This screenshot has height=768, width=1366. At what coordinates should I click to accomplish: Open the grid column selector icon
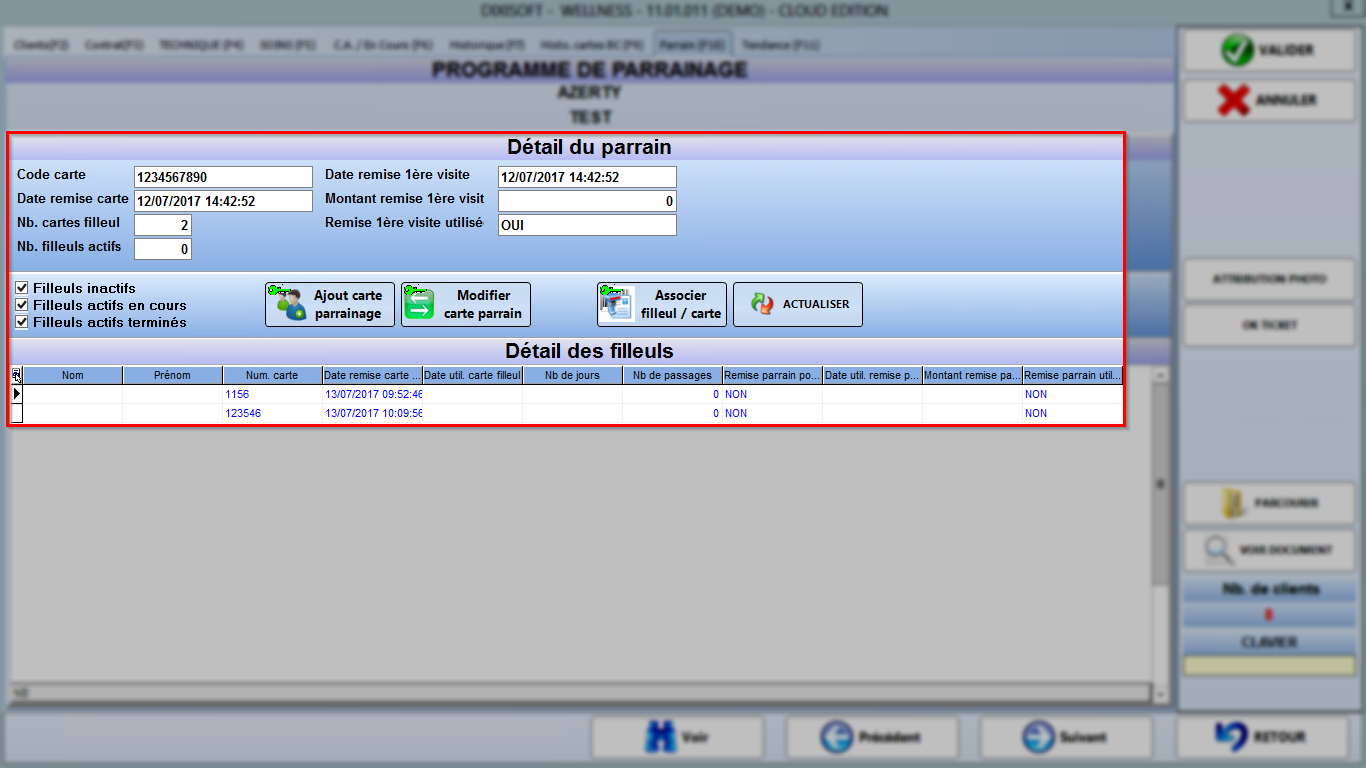(x=17, y=376)
